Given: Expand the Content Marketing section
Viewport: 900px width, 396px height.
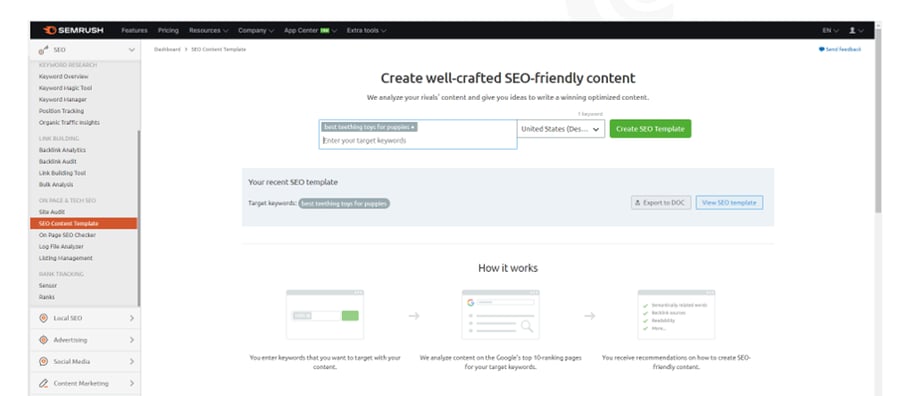Looking at the screenshot, I should click(131, 383).
